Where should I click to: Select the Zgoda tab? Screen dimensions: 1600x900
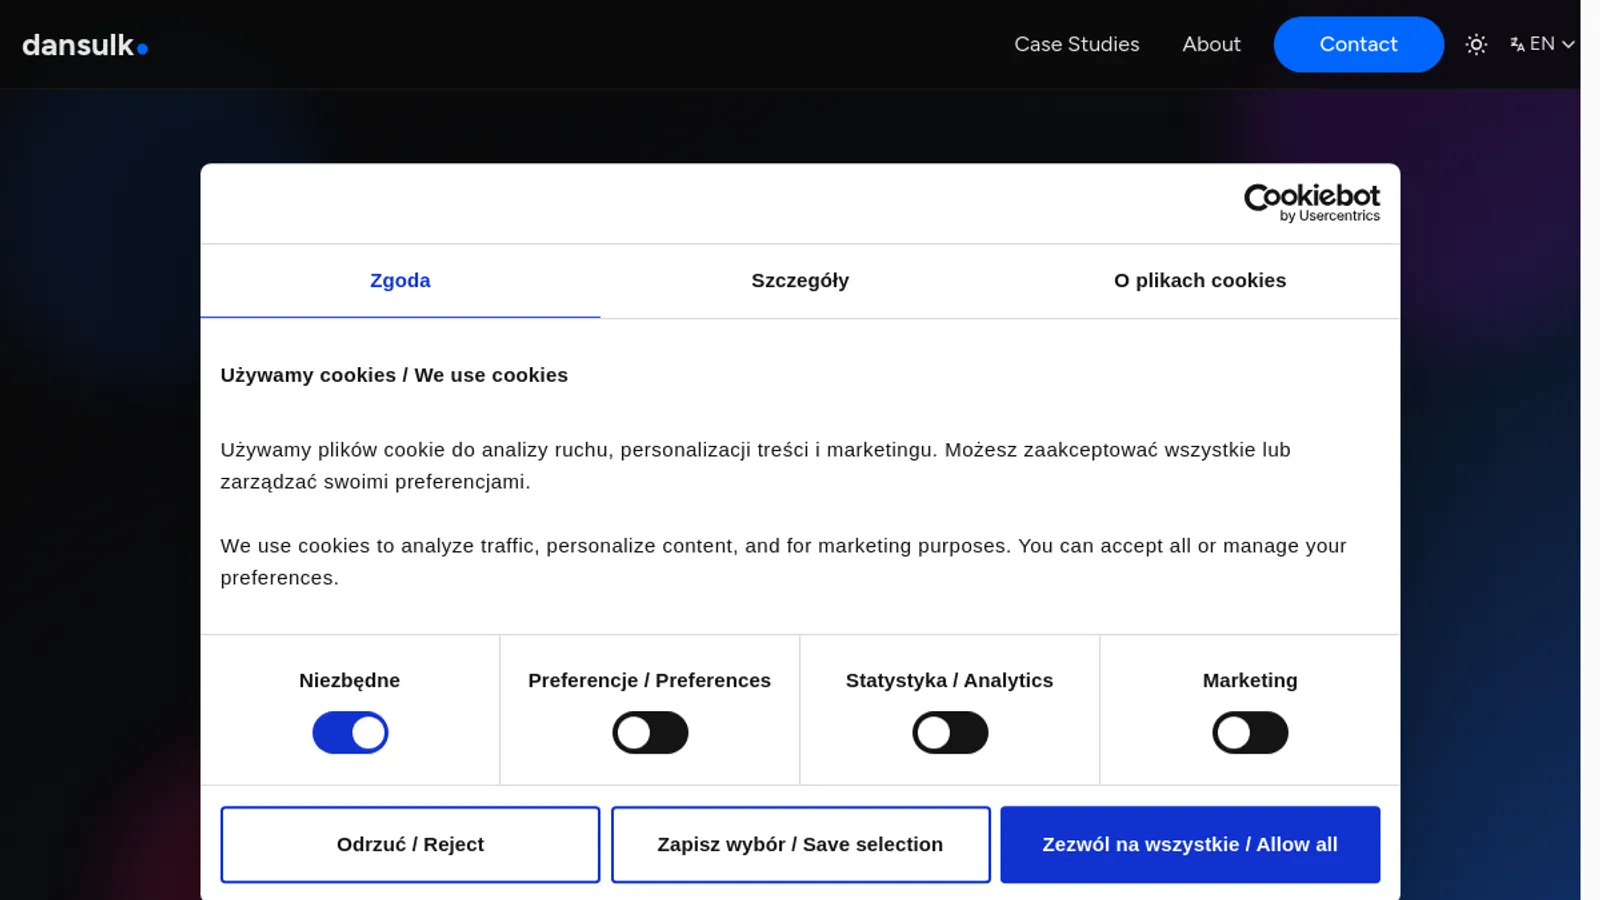400,281
